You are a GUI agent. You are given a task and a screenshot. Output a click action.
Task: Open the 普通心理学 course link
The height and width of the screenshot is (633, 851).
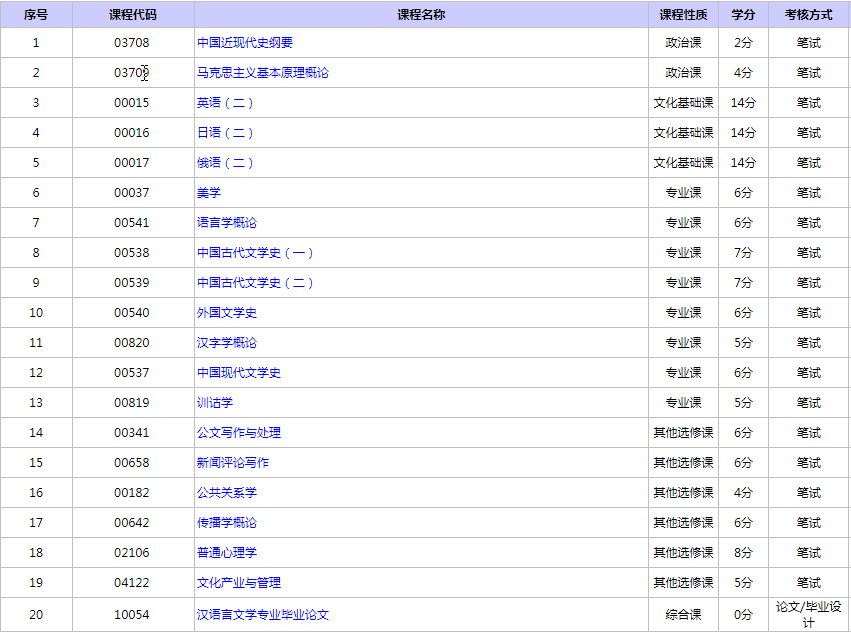227,552
